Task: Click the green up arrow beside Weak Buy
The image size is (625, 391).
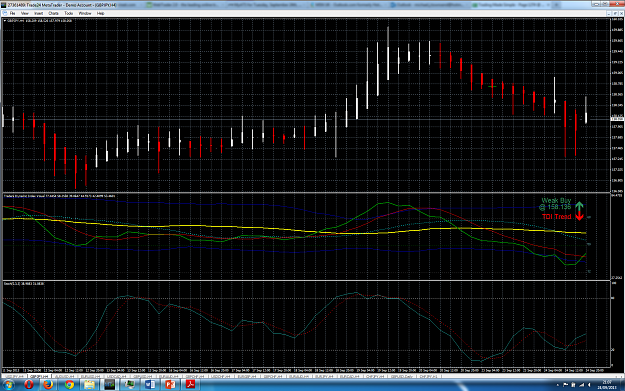Action: (579, 206)
